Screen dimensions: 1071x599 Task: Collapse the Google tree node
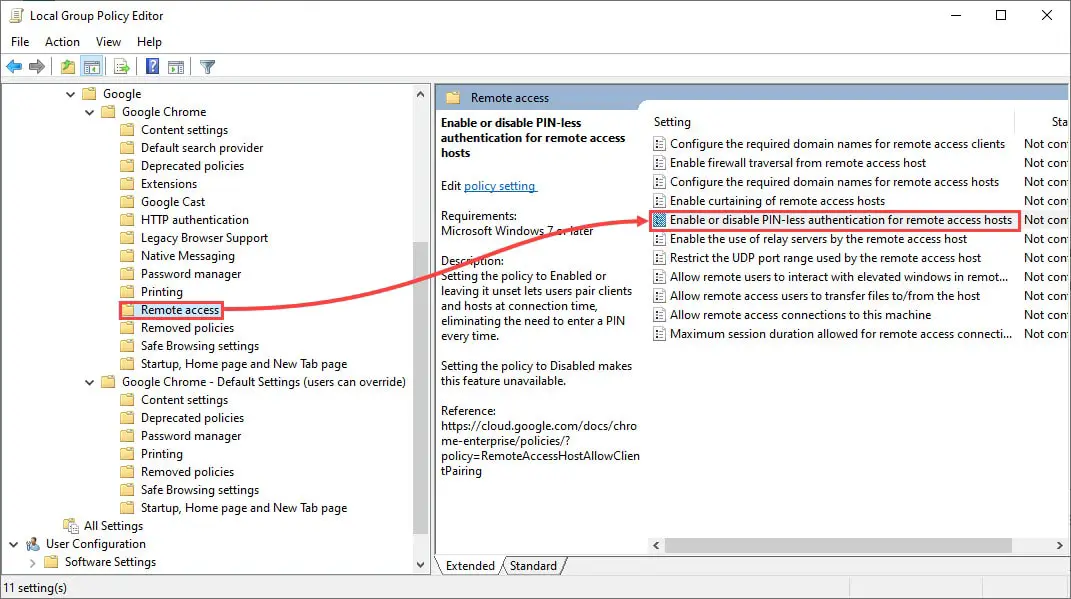click(x=70, y=94)
